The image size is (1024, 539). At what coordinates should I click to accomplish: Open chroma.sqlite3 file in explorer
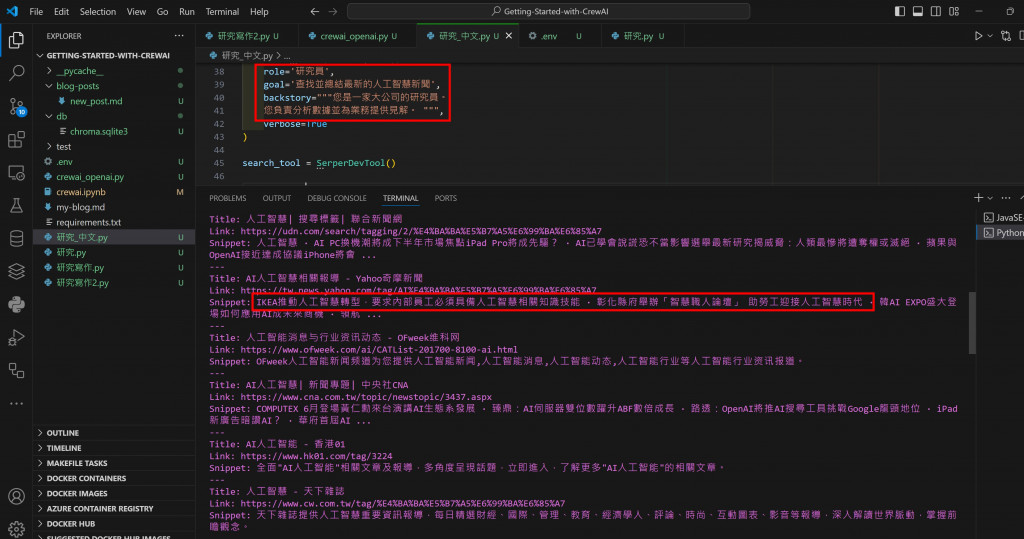coord(99,131)
